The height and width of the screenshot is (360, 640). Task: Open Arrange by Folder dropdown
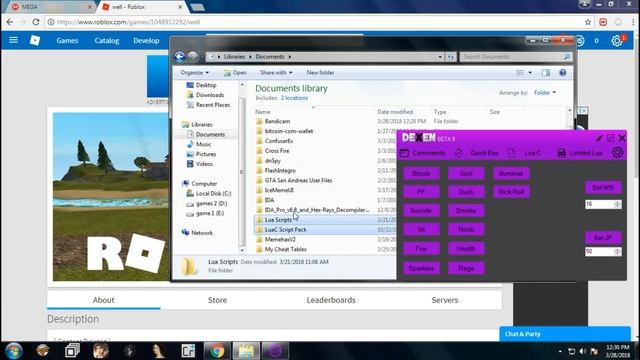point(545,93)
